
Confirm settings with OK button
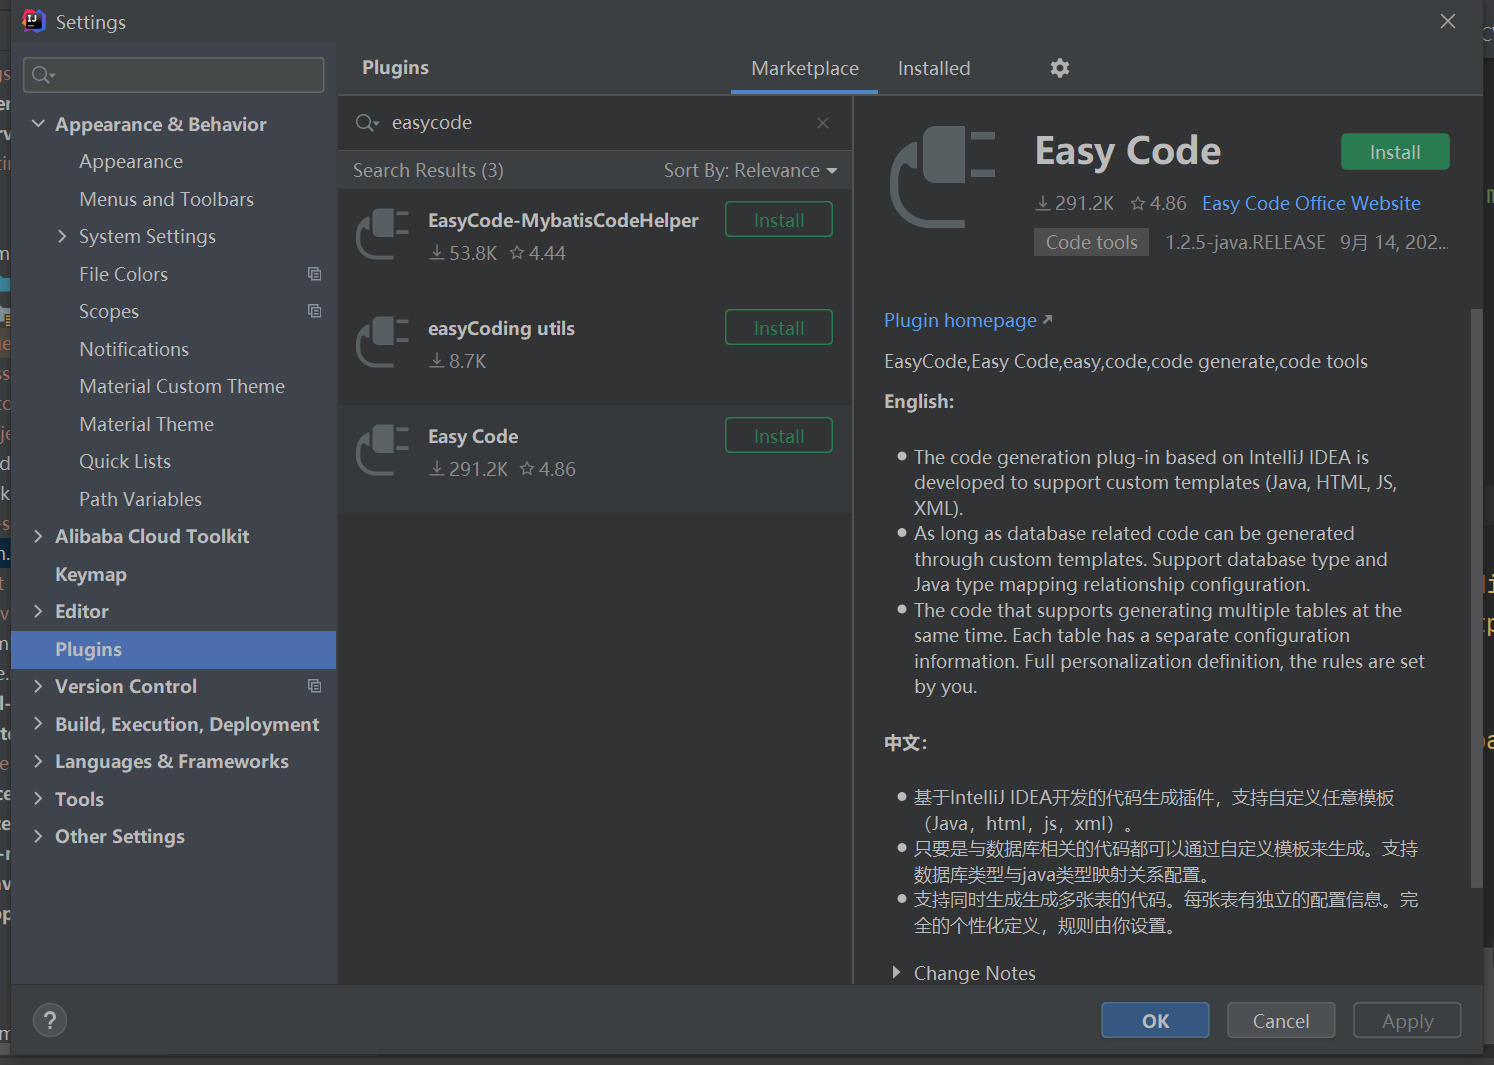pos(1155,1021)
